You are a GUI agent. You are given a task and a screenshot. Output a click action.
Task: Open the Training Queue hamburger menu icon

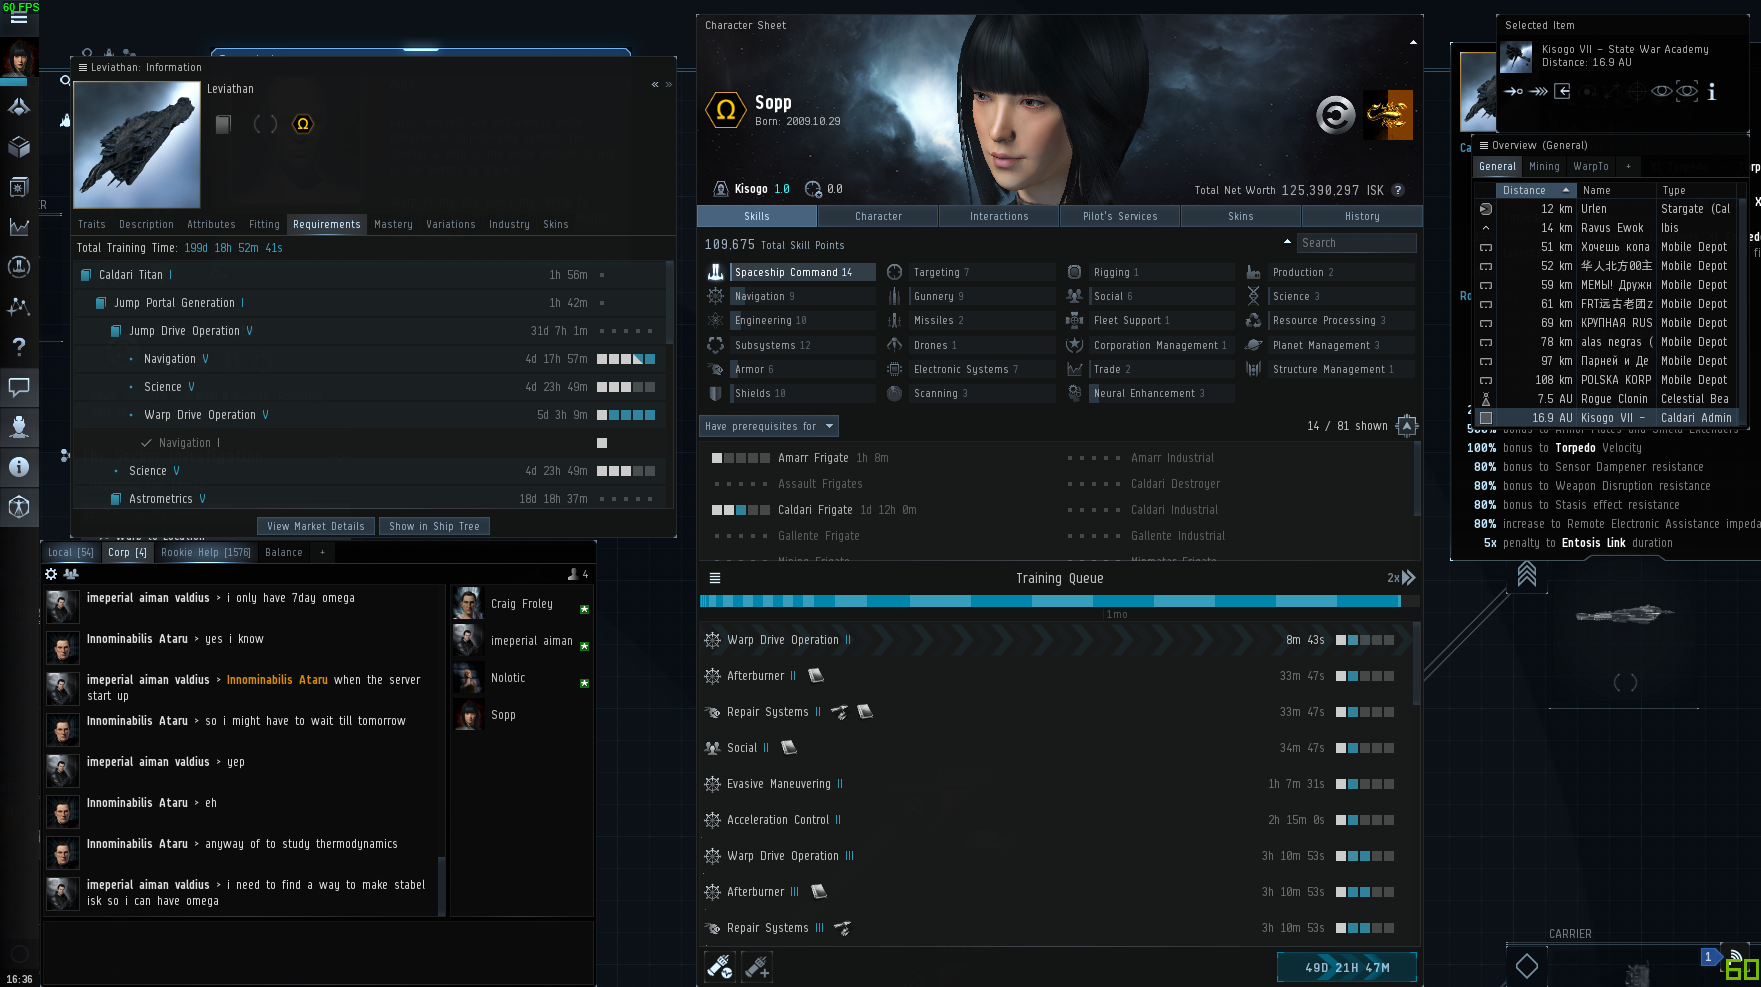click(714, 578)
